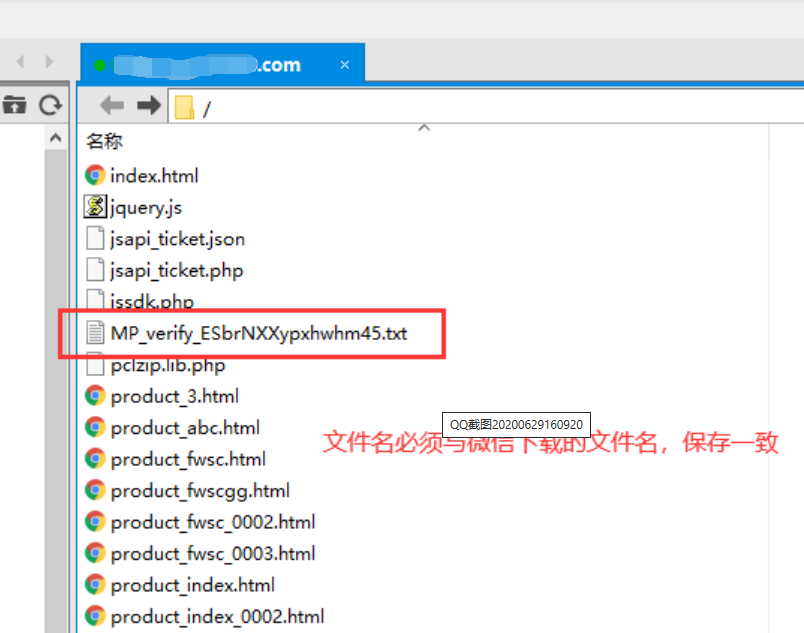
Task: Click the back arrow in path bar
Action: point(112,106)
